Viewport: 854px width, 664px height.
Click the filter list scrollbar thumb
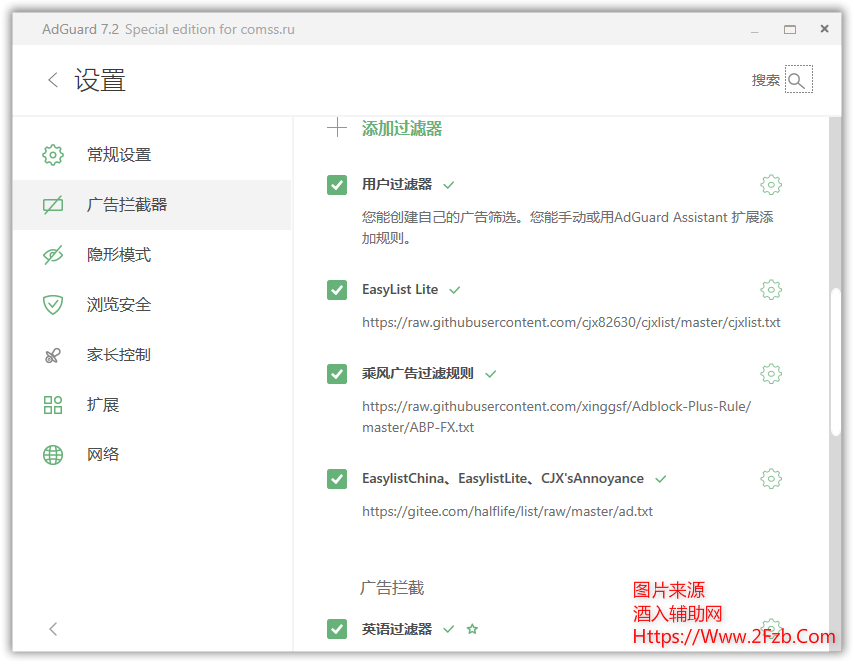835,362
